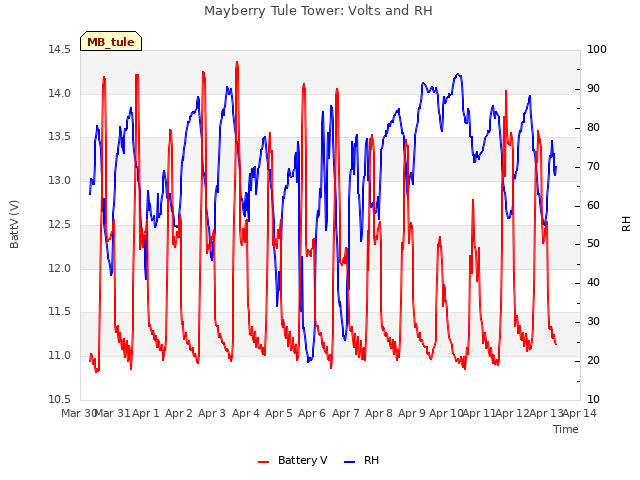Click the 13.5 voltage axis value

point(60,137)
